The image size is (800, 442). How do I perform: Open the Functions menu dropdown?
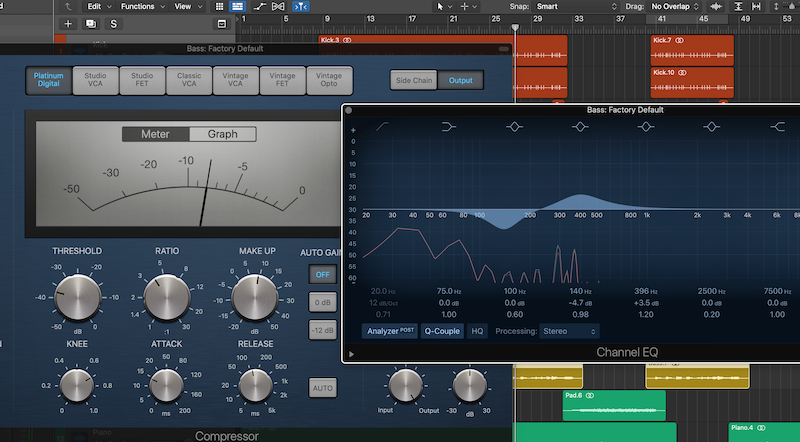(x=143, y=7)
